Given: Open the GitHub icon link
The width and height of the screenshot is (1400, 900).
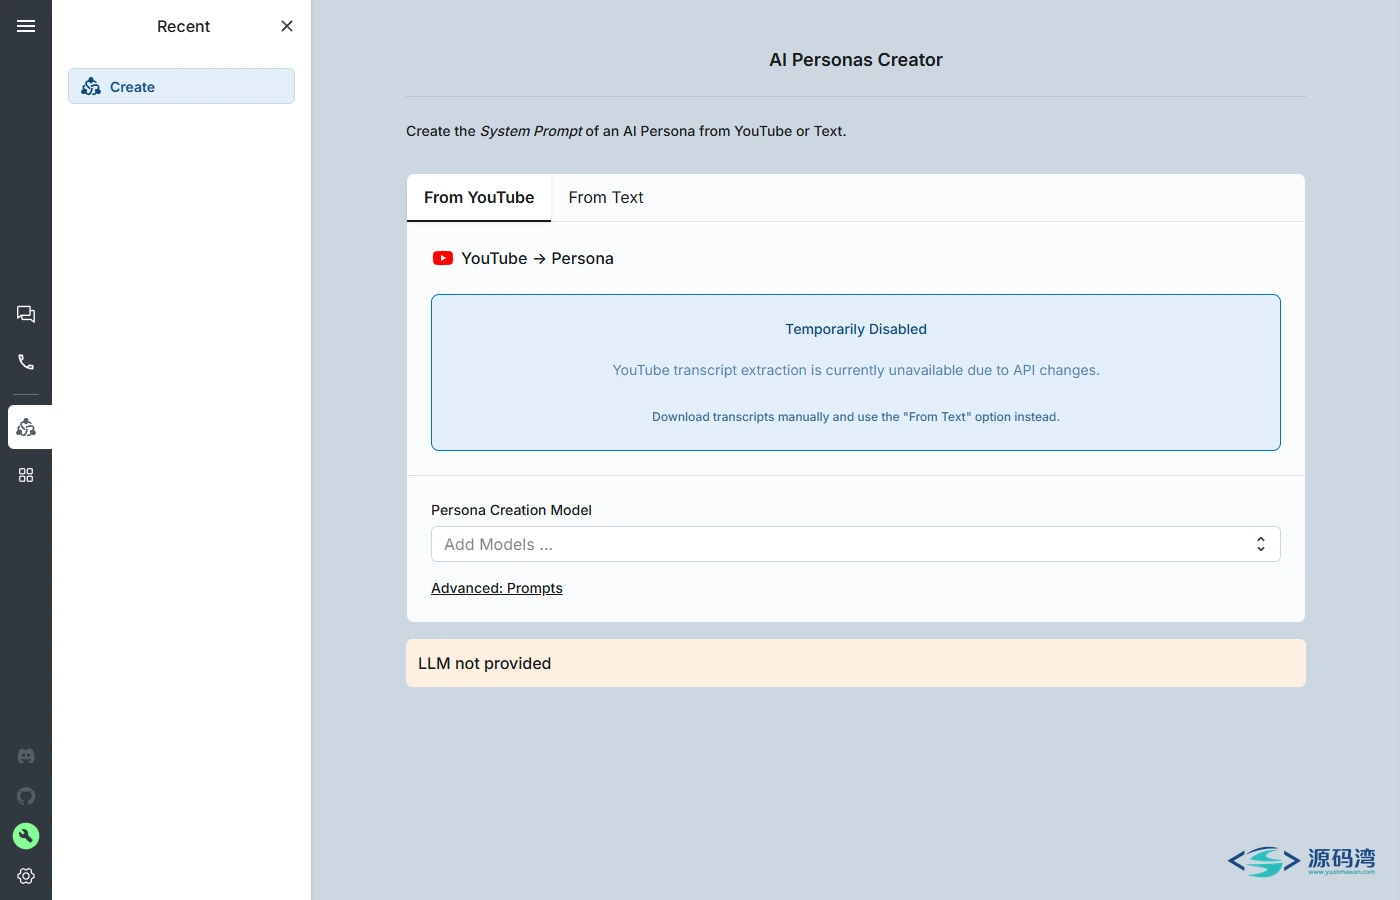Looking at the screenshot, I should 26,796.
